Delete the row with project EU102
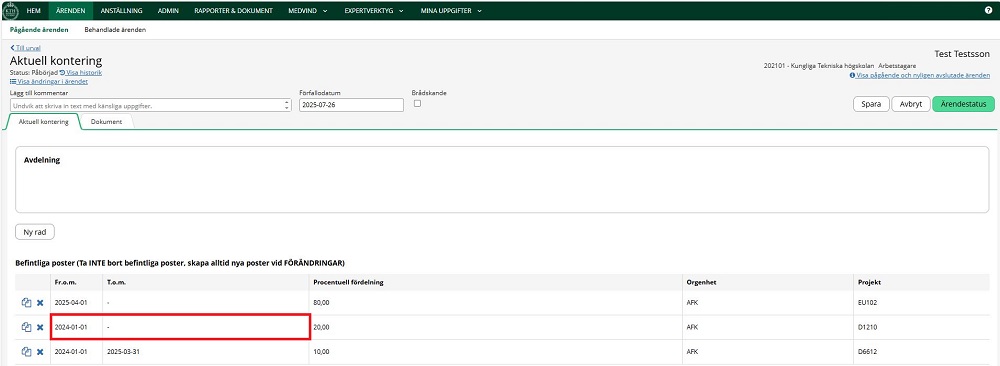Screen dimensions: 1000x366 coord(40,302)
